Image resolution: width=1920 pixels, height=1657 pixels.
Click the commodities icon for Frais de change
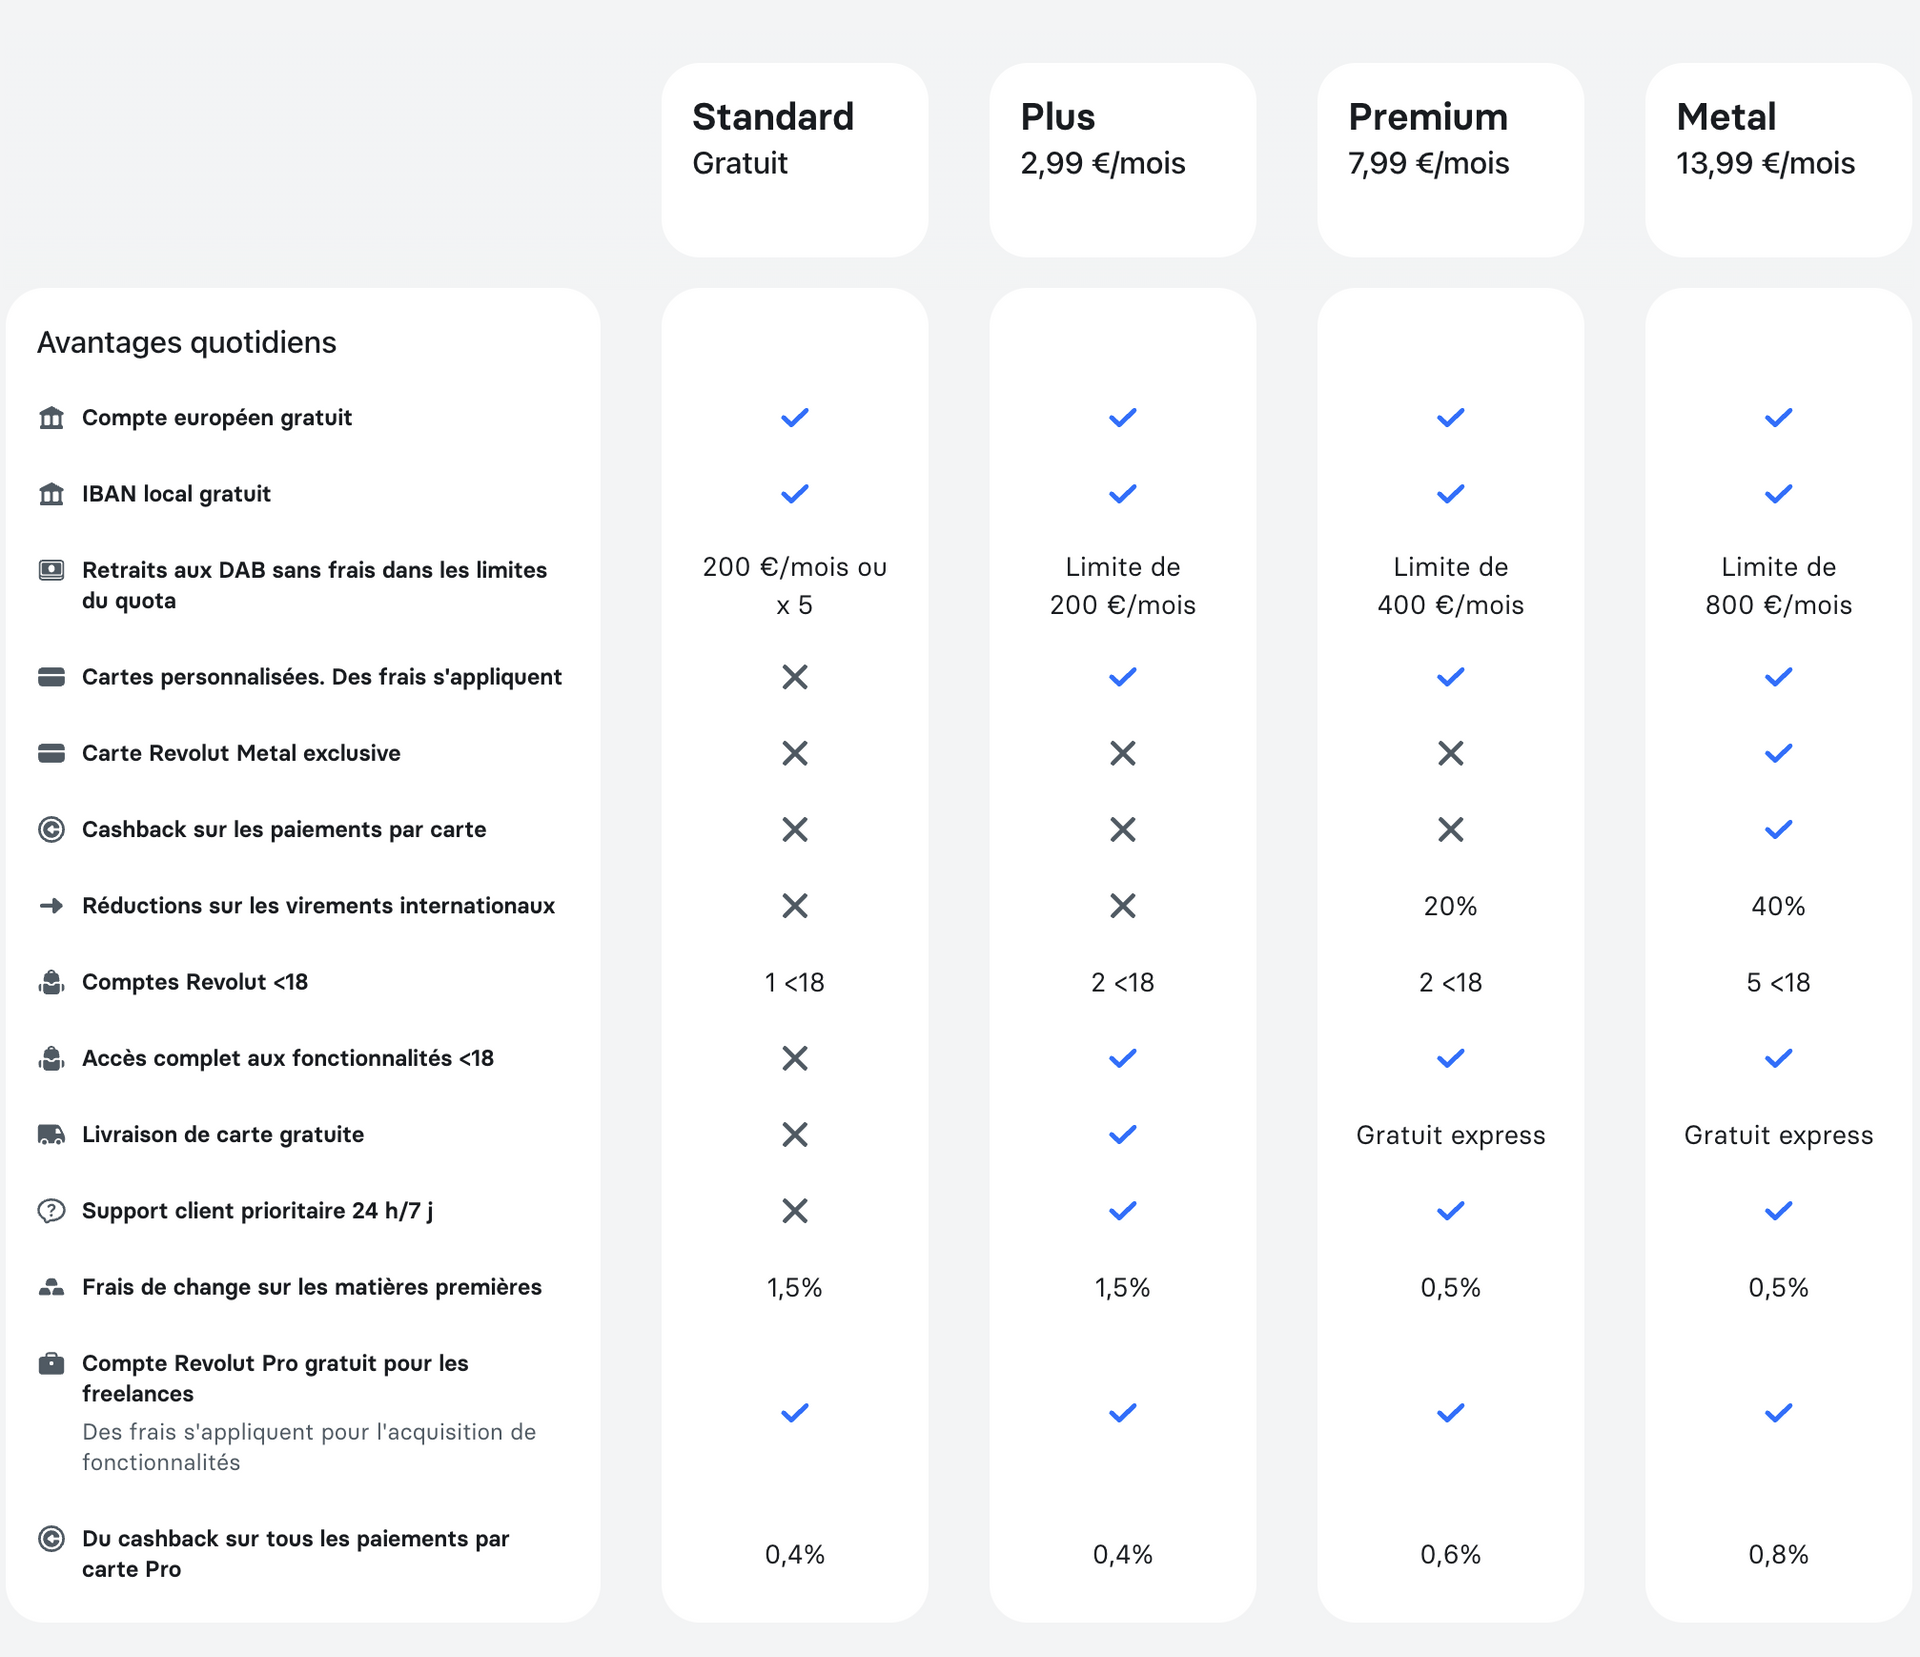pos(51,1288)
